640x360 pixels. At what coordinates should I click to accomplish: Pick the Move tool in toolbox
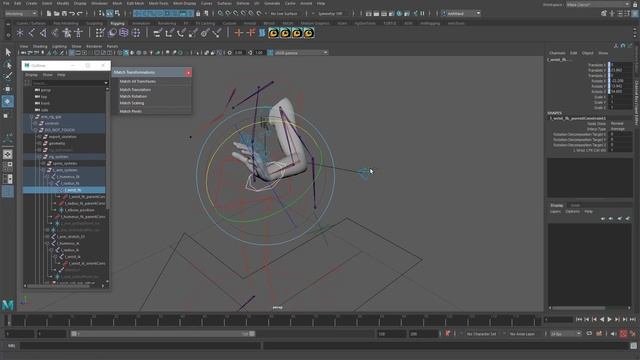click(x=8, y=89)
